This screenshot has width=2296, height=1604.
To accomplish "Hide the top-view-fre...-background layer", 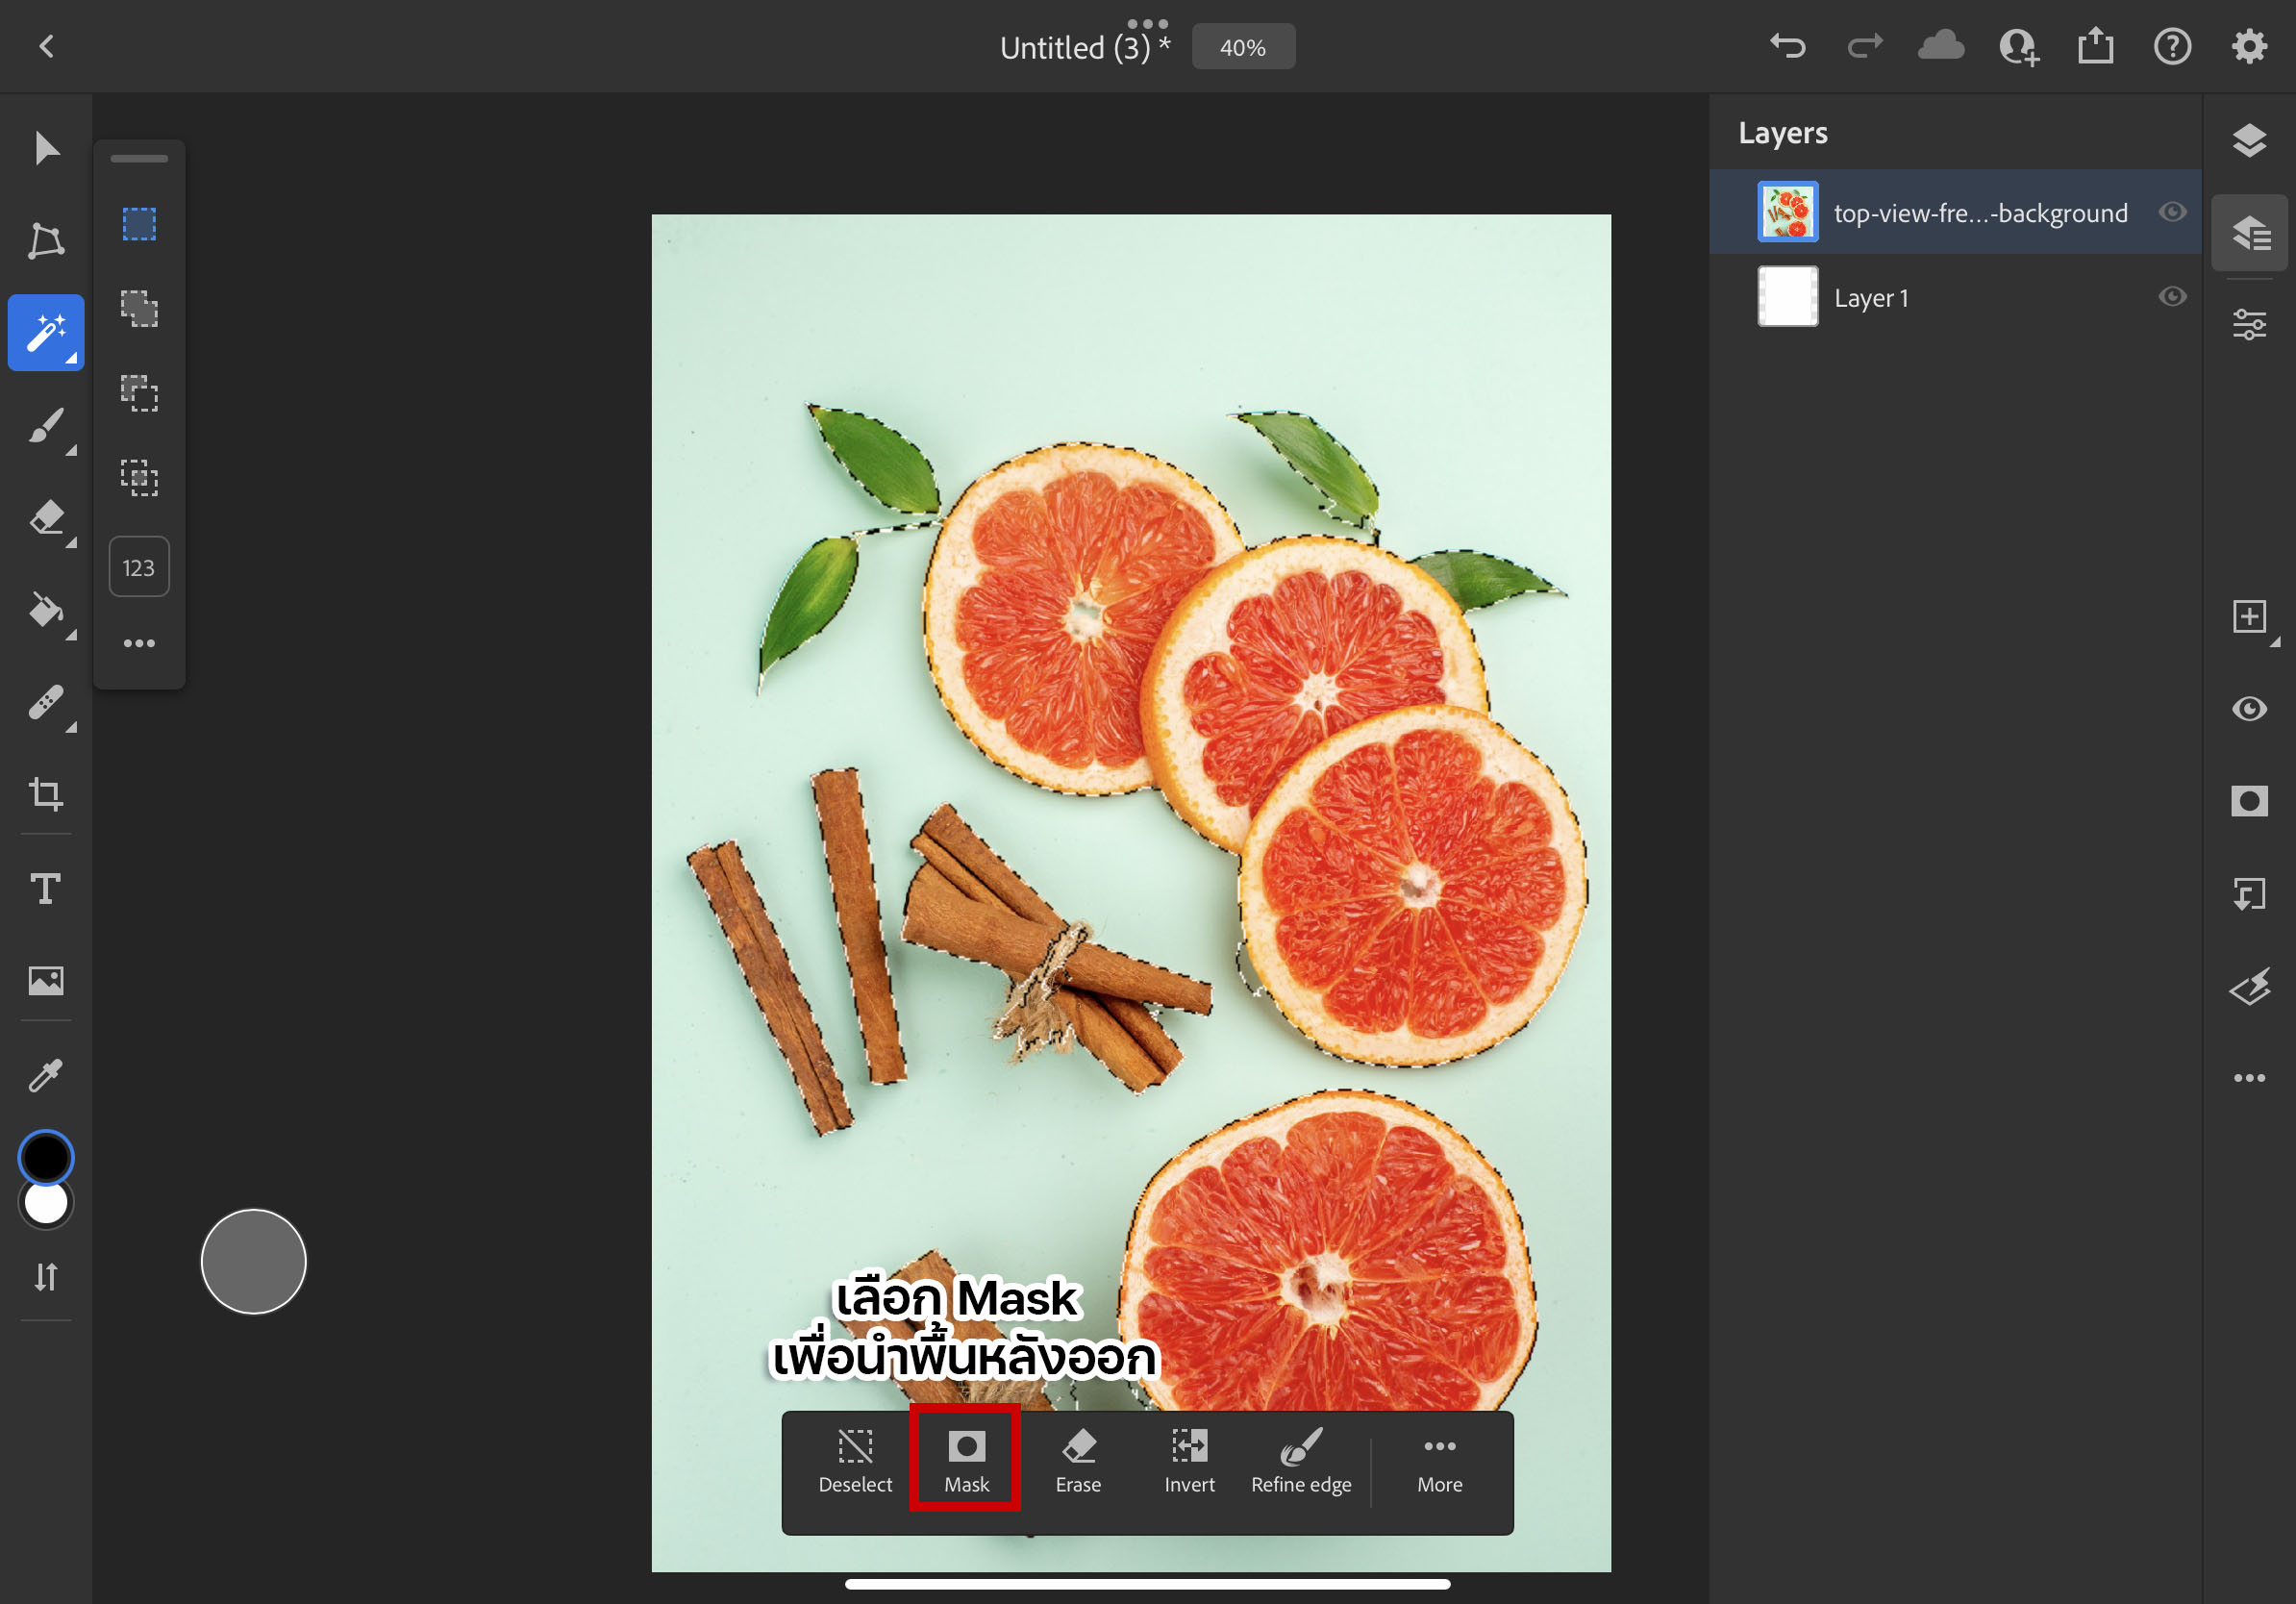I will pos(2171,212).
